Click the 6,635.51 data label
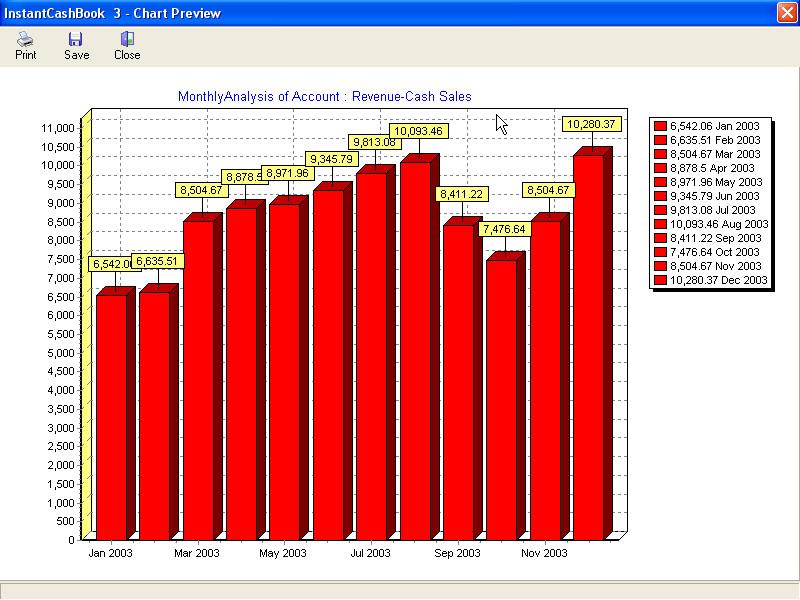The width and height of the screenshot is (800, 600). [157, 261]
